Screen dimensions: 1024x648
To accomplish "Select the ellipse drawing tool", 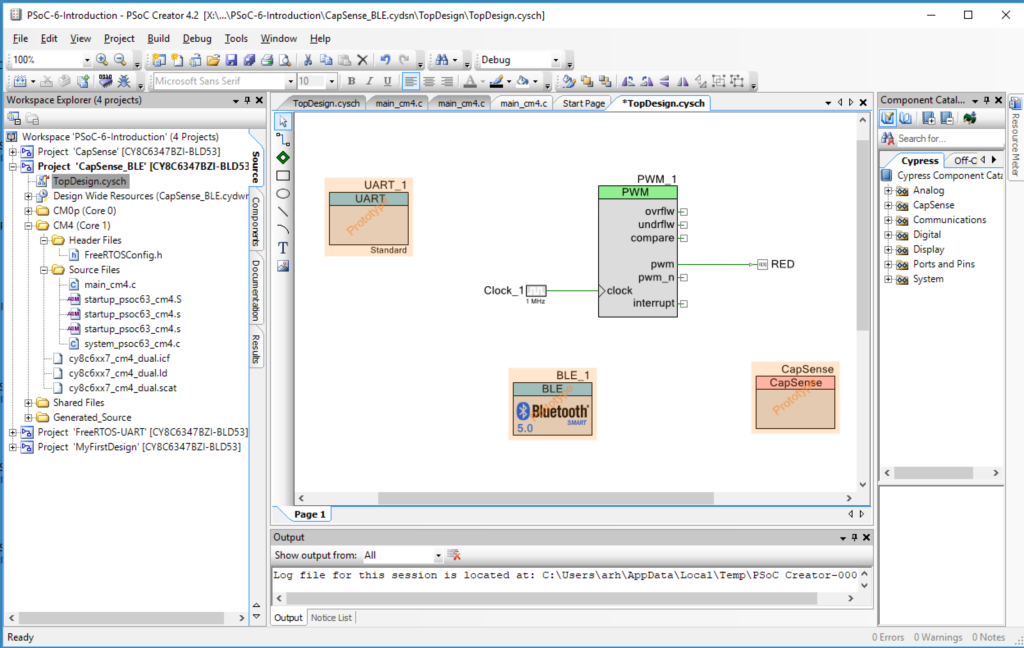I will pos(283,194).
